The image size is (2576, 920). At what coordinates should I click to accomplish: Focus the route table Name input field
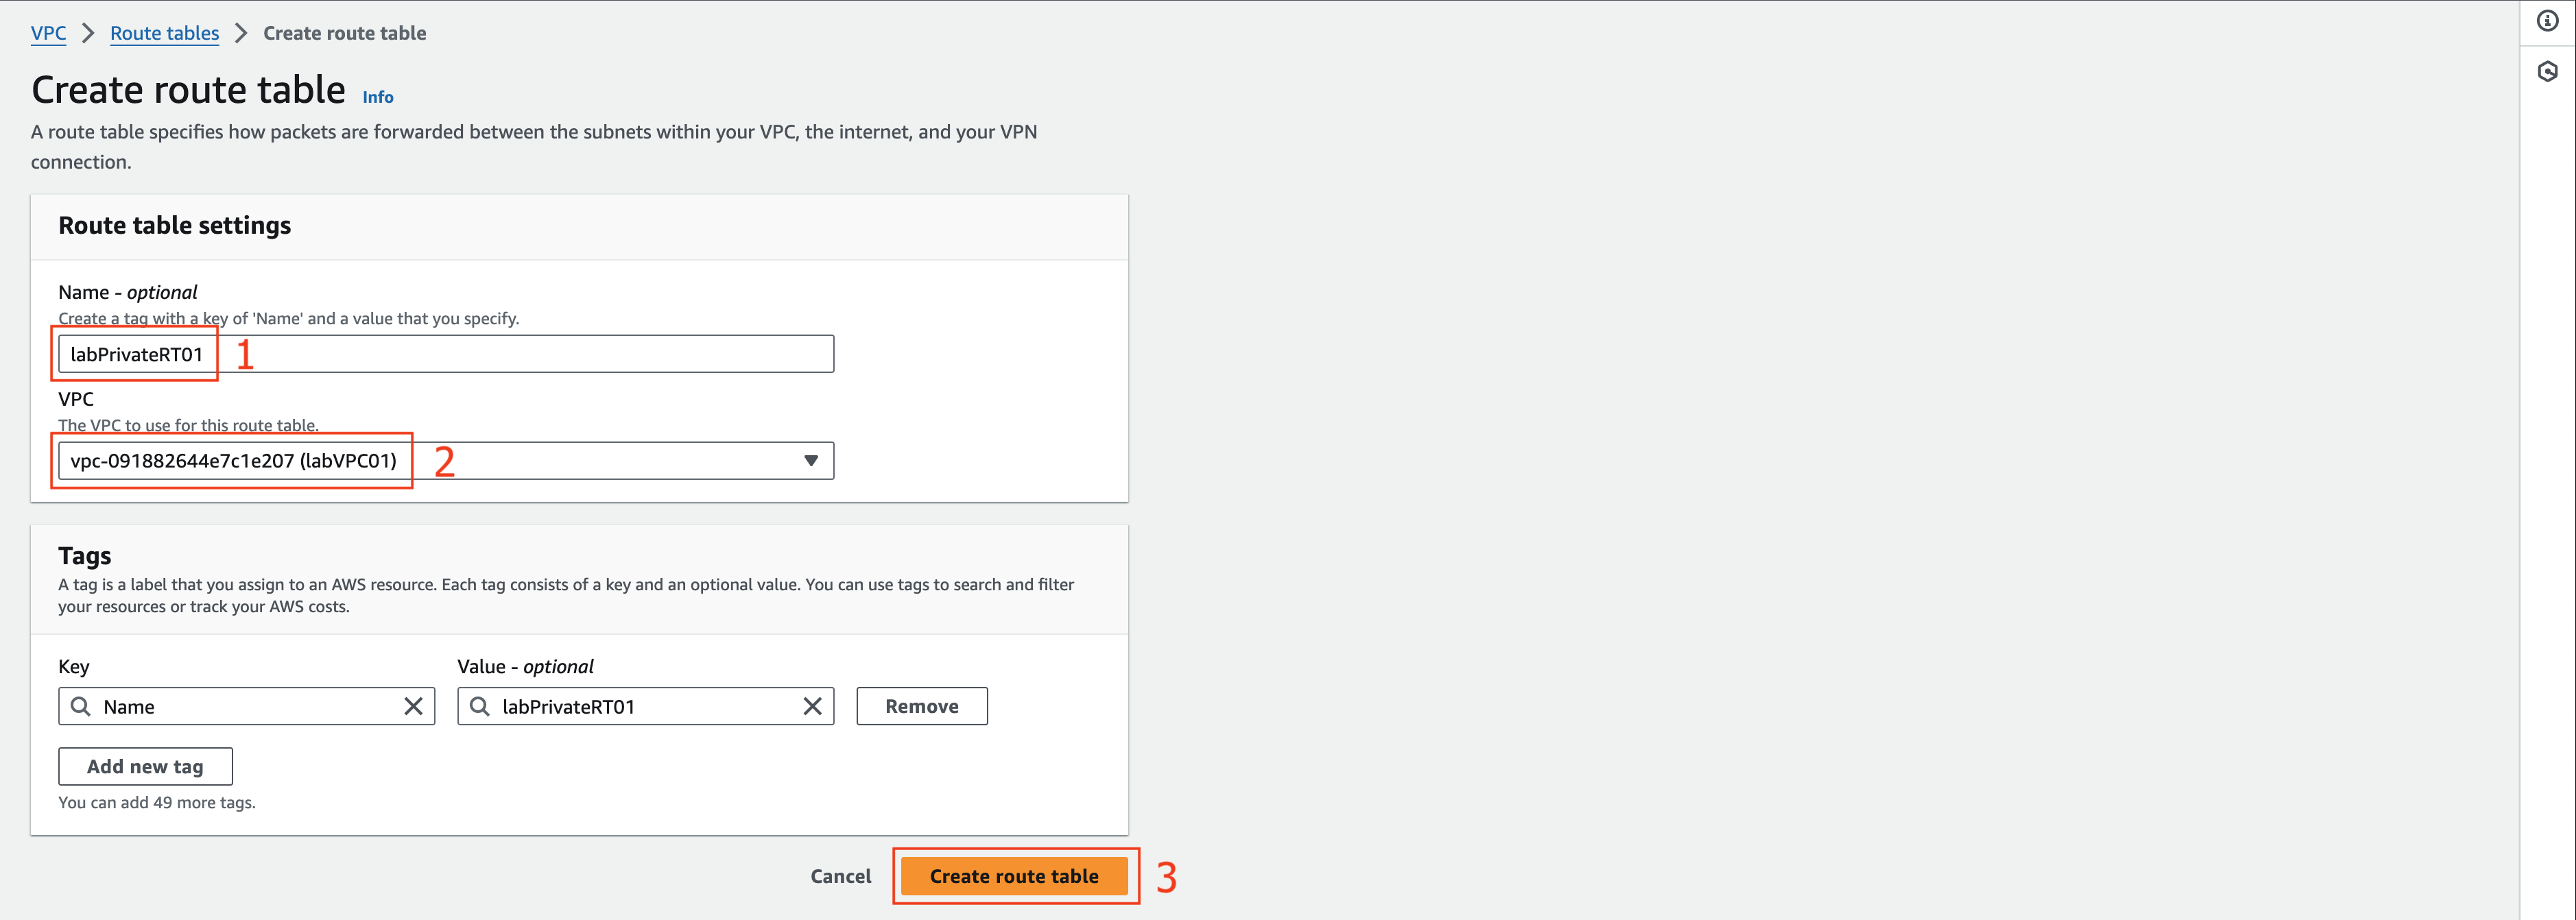(446, 354)
